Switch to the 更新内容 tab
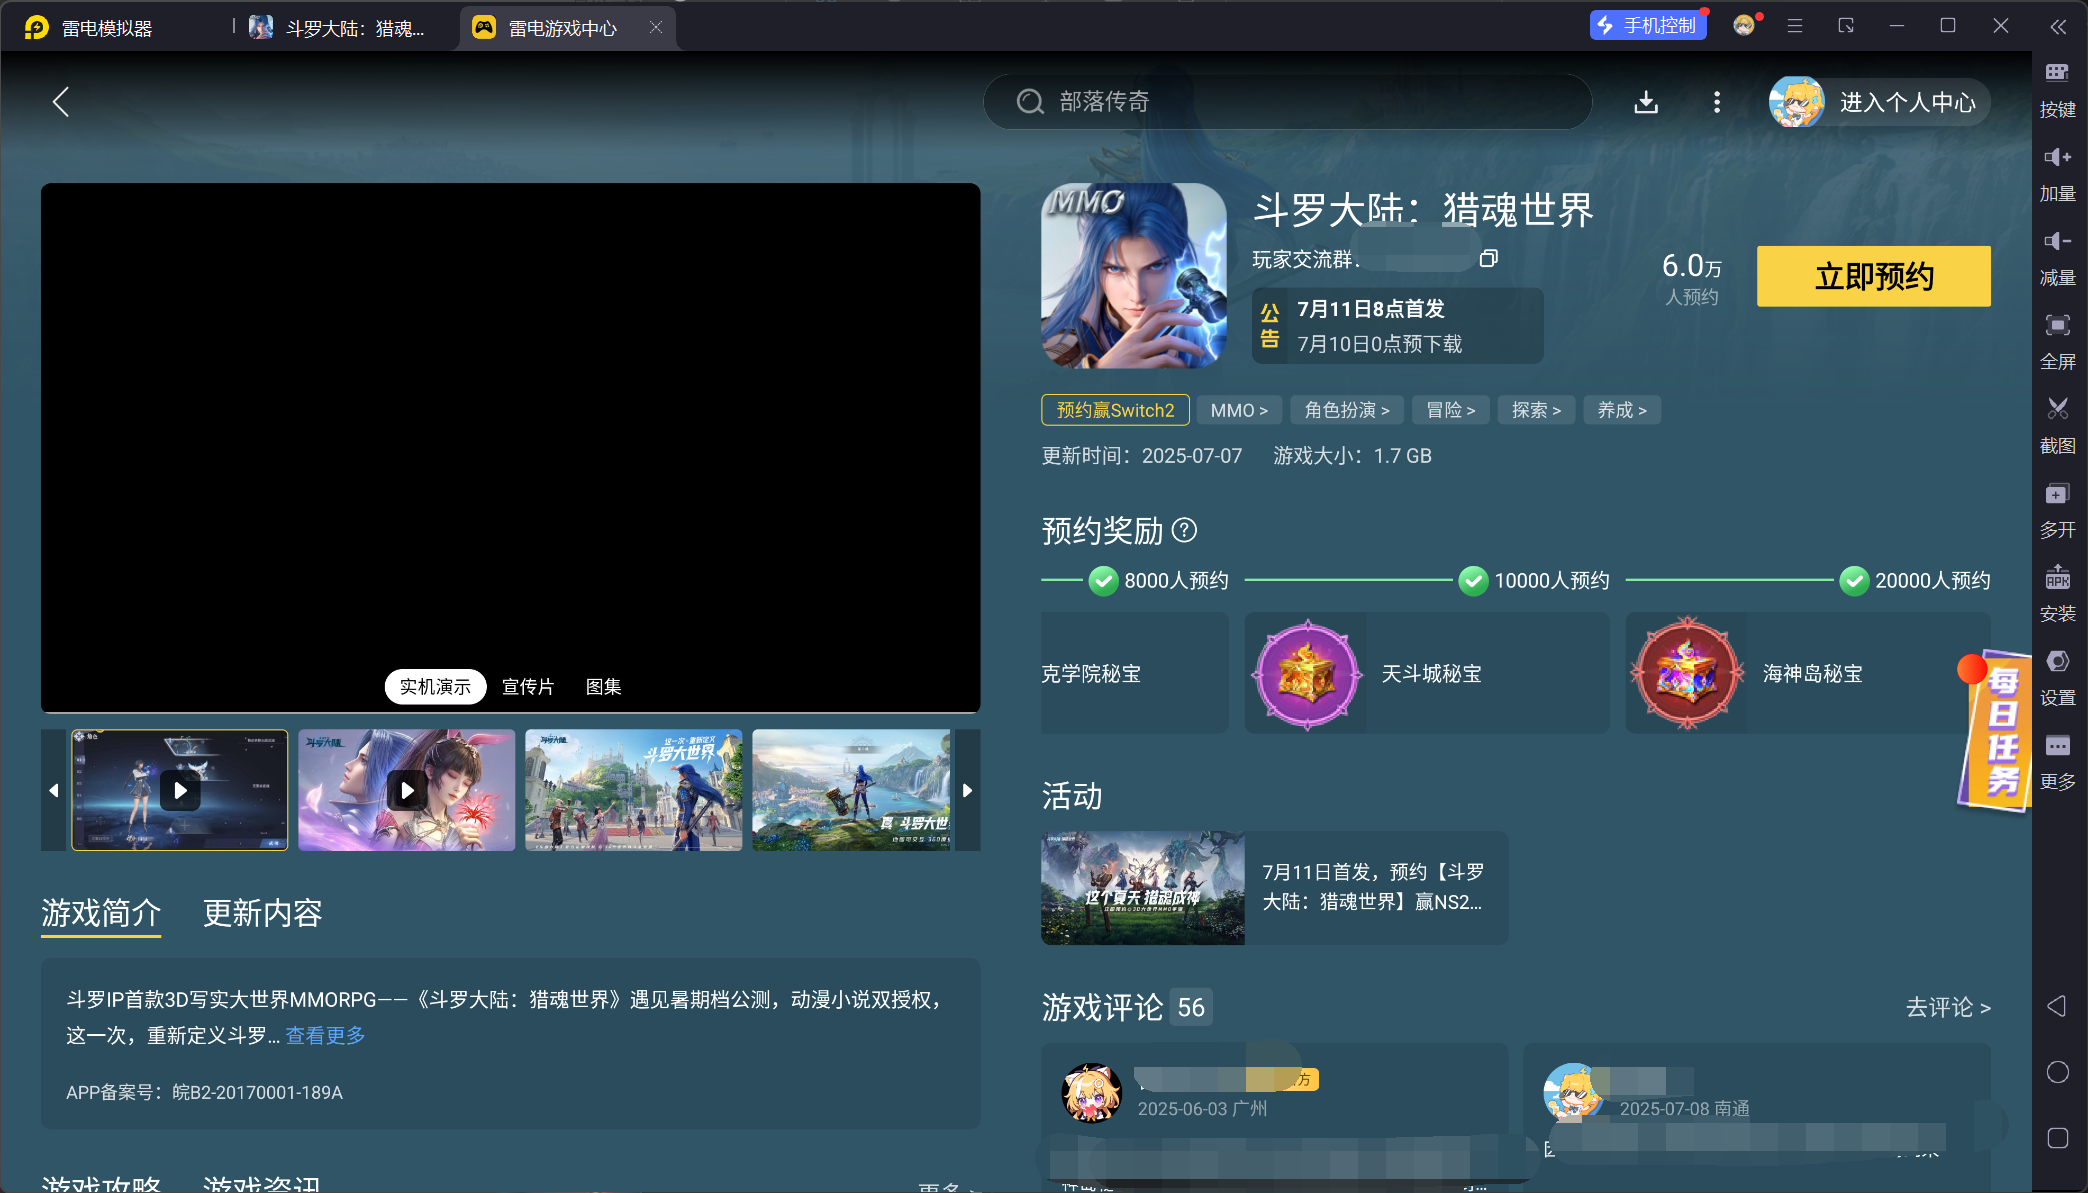This screenshot has width=2088, height=1193. coord(262,913)
